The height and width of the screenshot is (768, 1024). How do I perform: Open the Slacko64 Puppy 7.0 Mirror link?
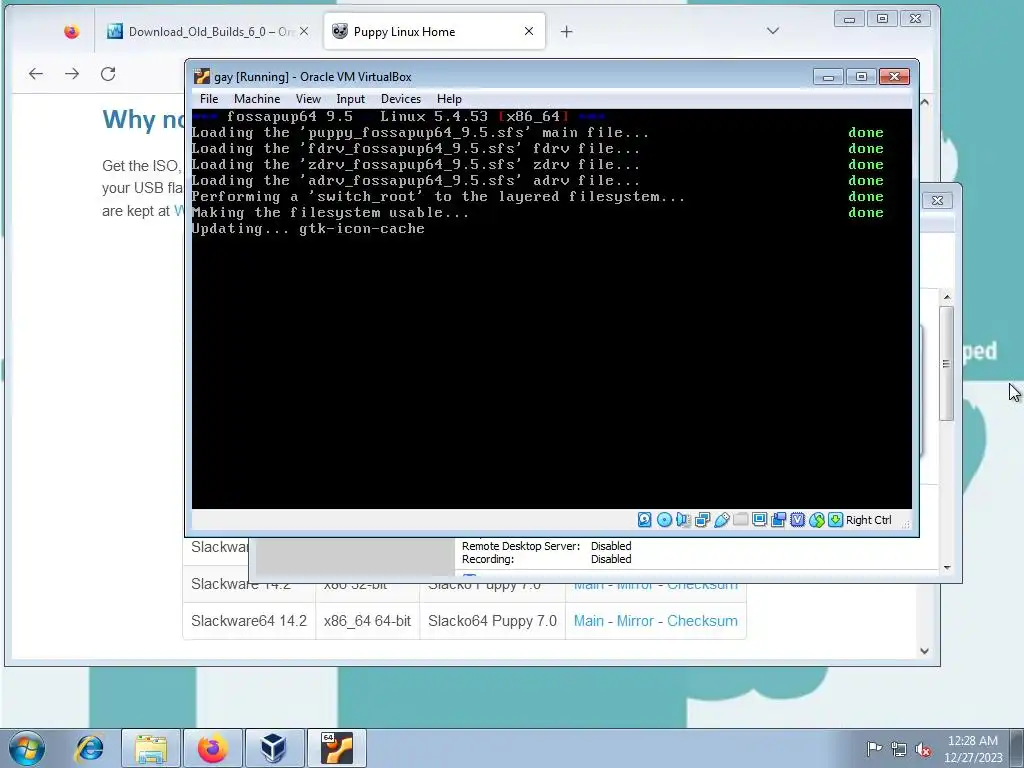pos(635,620)
